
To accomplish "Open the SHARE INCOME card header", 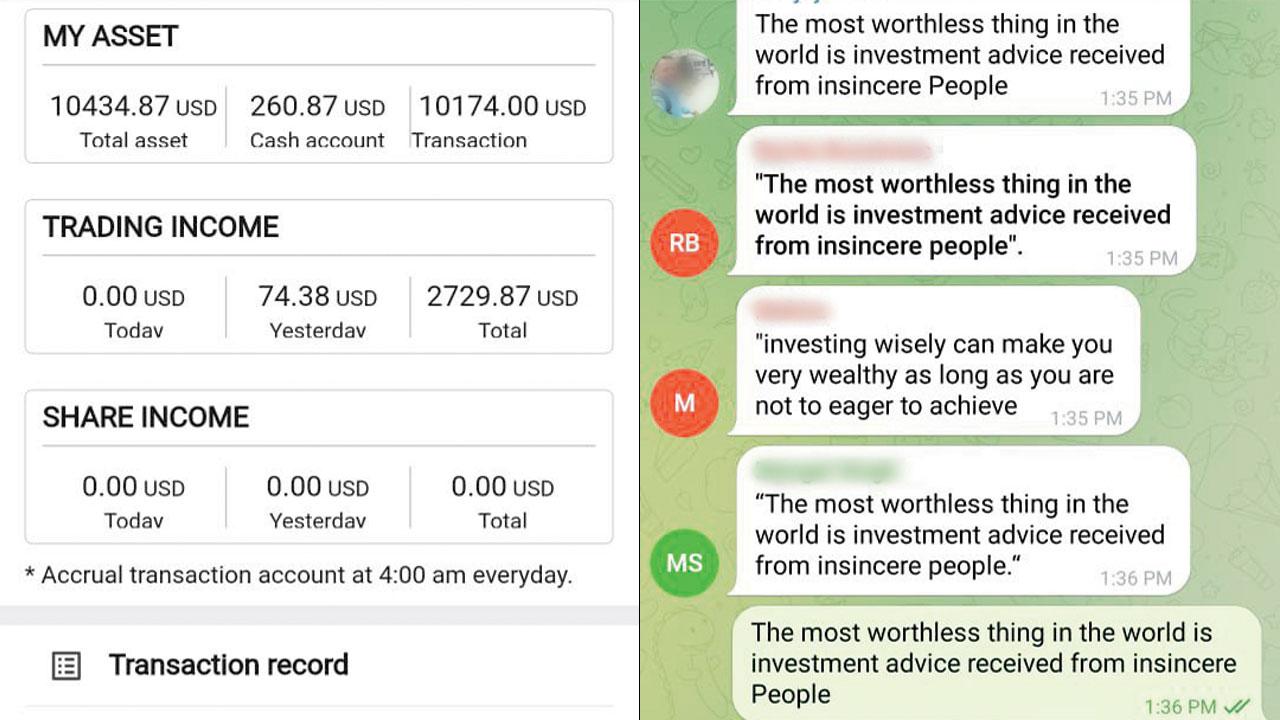I will tap(146, 417).
